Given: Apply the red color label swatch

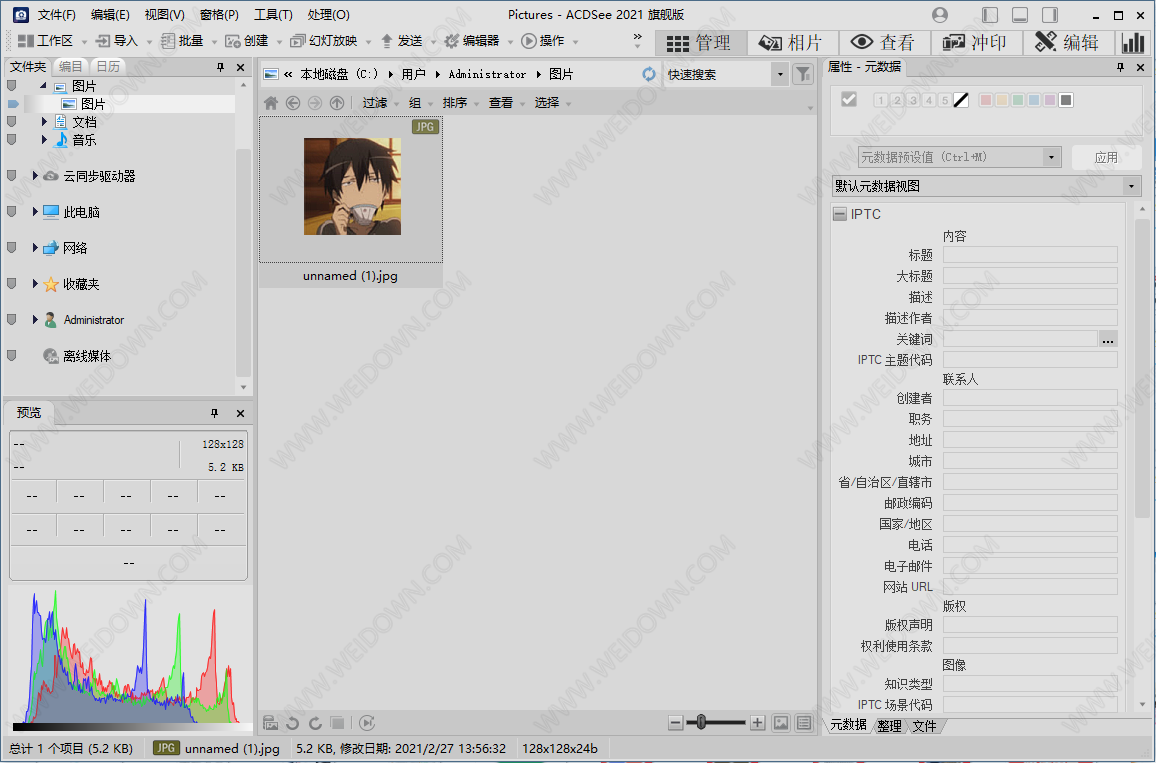Looking at the screenshot, I should tap(986, 100).
